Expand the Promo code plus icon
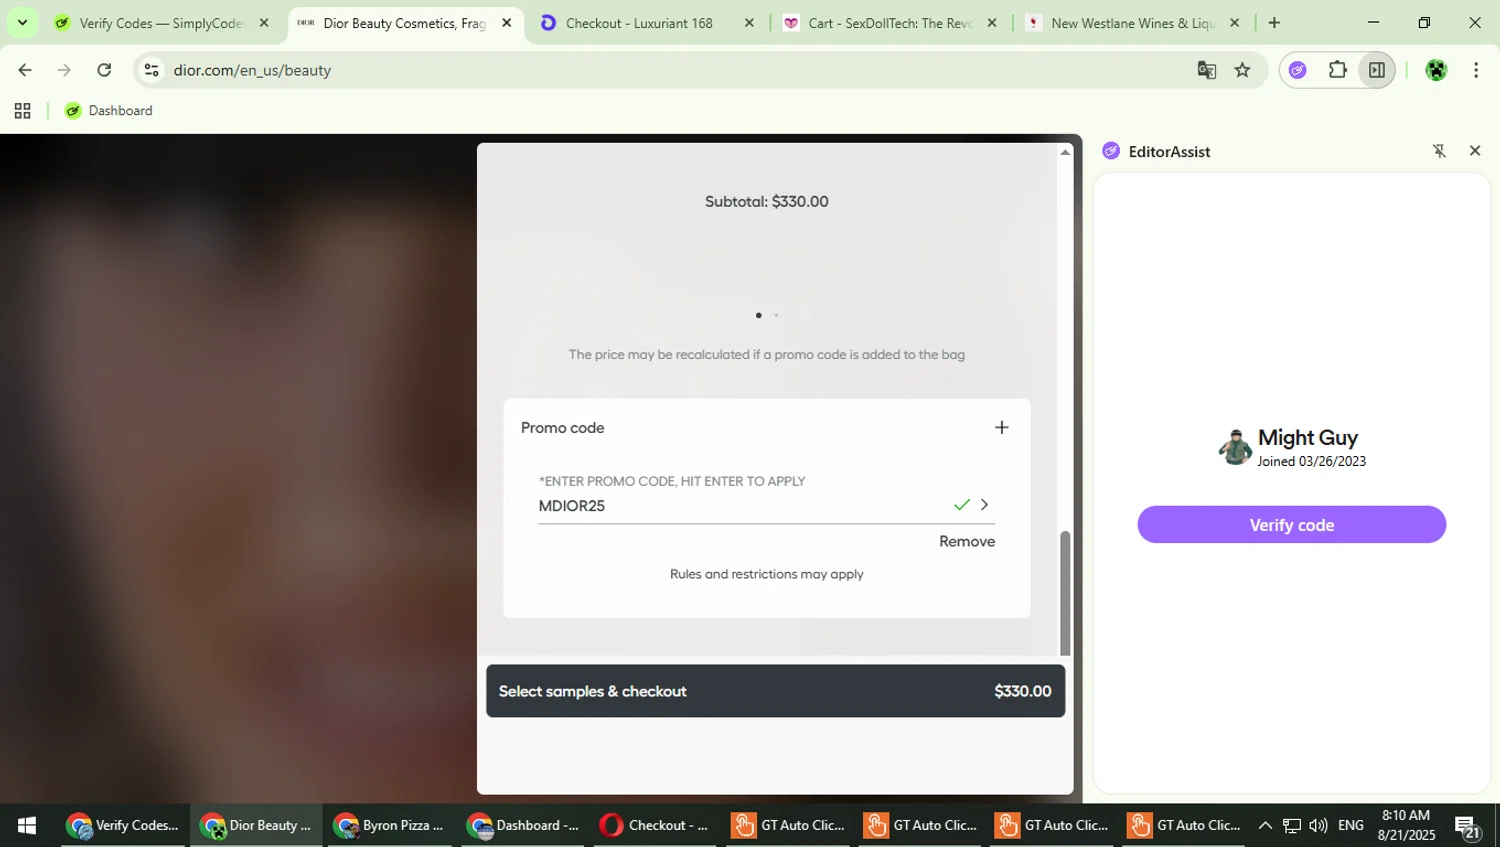Image resolution: width=1500 pixels, height=847 pixels. [x=1001, y=427]
